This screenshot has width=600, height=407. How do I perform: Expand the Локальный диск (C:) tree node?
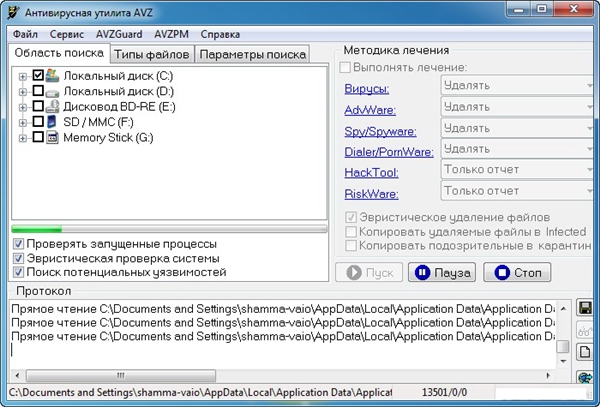click(x=22, y=75)
